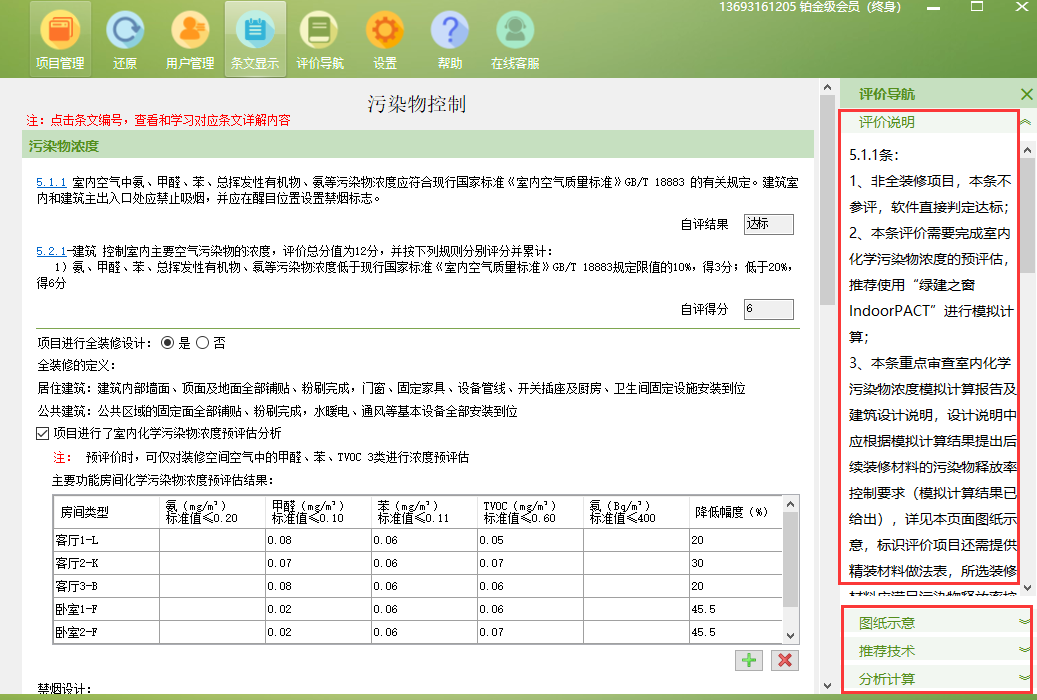Viewport: 1037px width, 700px height.
Task: Click table scroll down arrow
Action: pos(790,635)
